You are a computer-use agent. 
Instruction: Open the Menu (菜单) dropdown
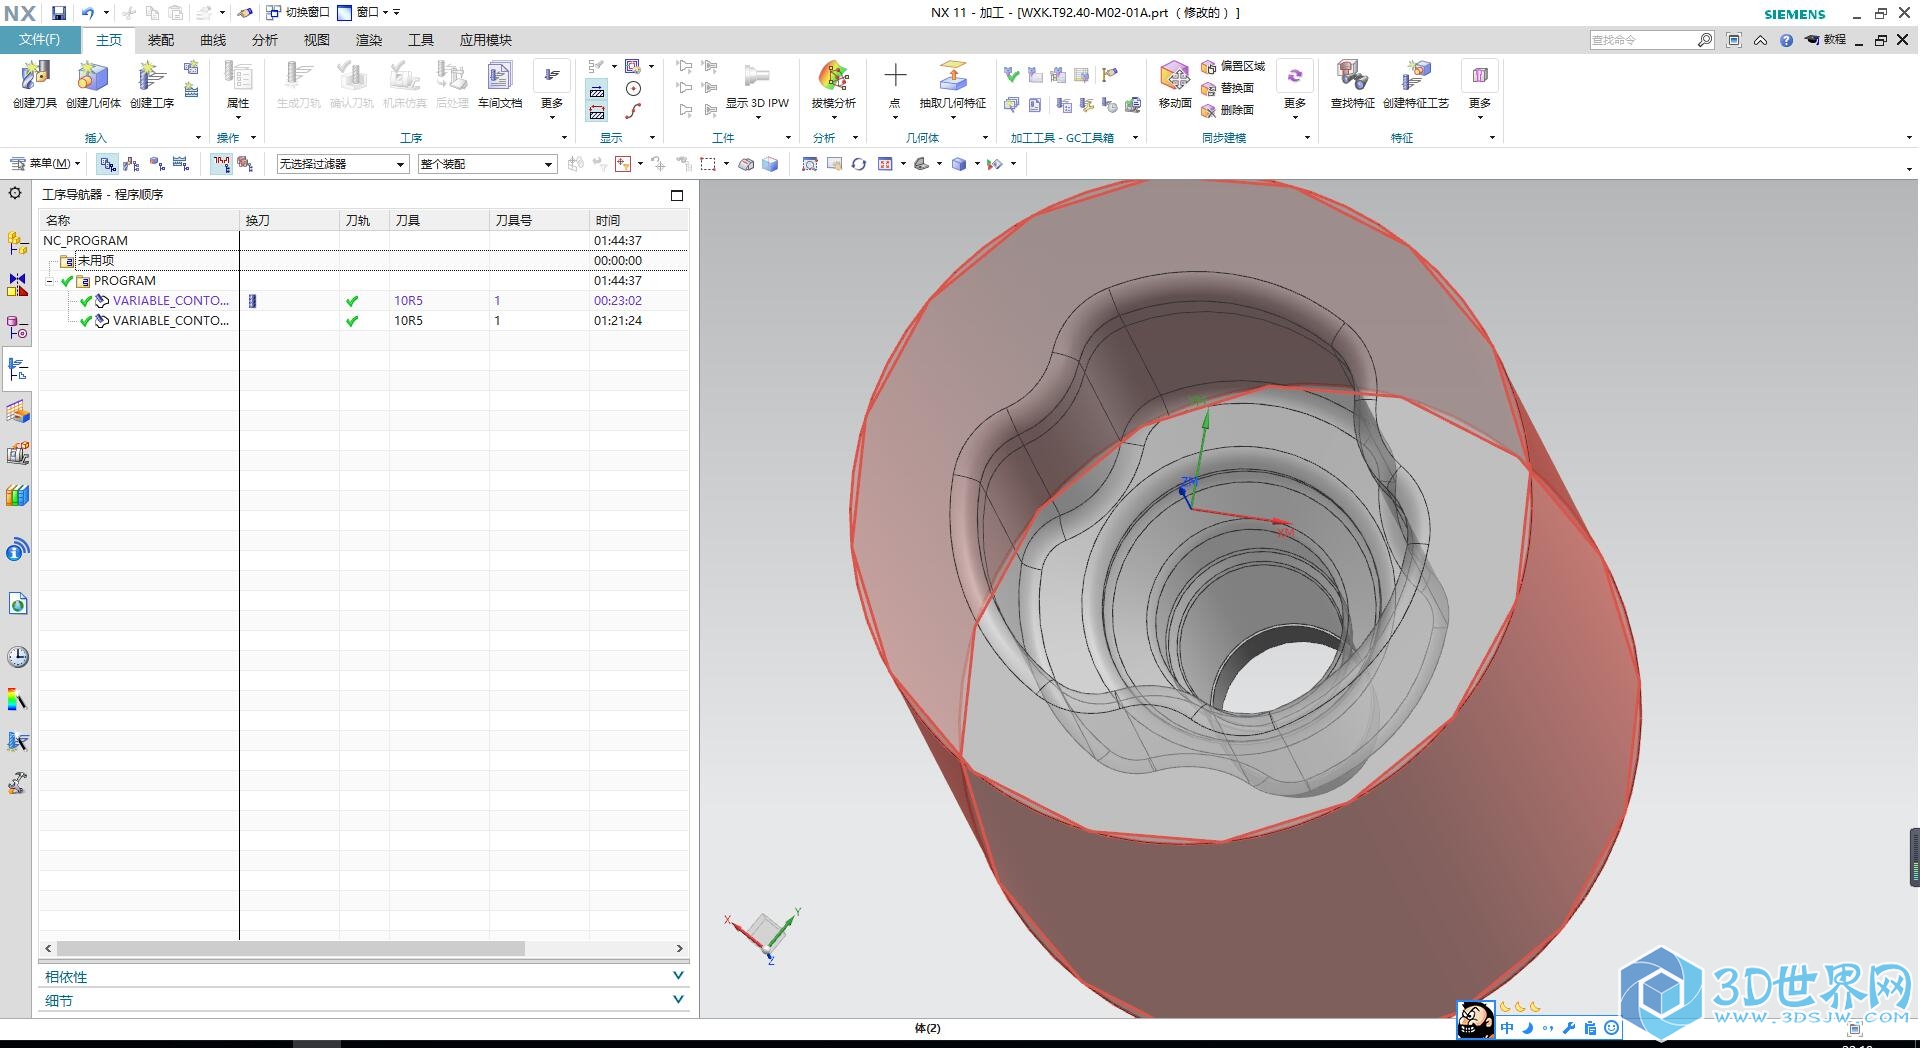pyautogui.click(x=45, y=164)
